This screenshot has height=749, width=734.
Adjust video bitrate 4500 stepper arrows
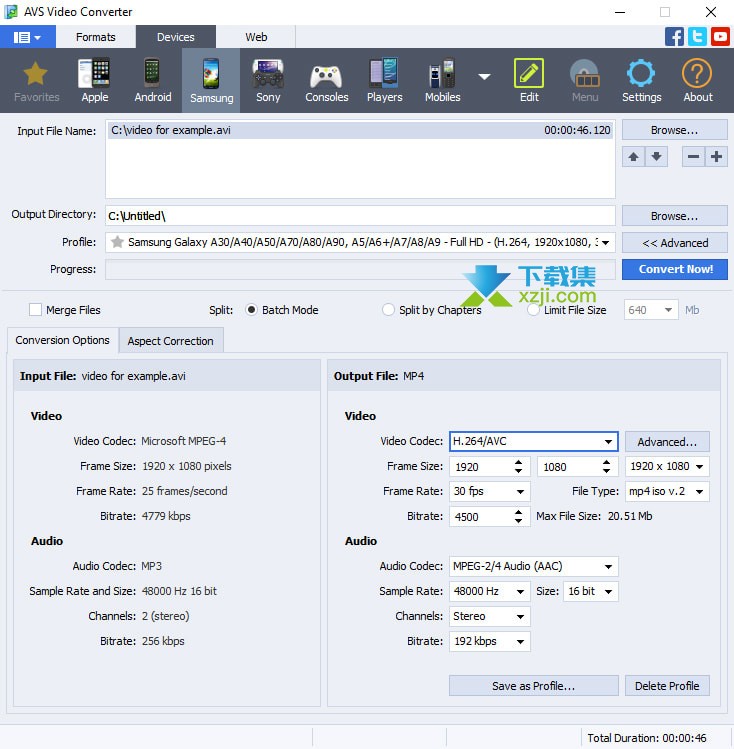(518, 516)
